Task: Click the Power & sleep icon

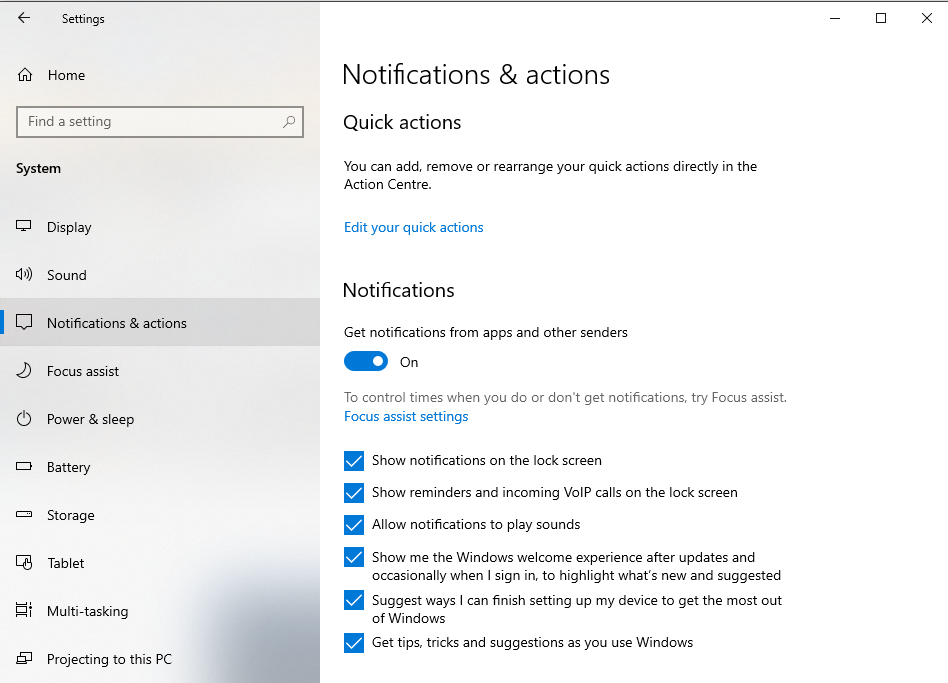Action: click(24, 418)
